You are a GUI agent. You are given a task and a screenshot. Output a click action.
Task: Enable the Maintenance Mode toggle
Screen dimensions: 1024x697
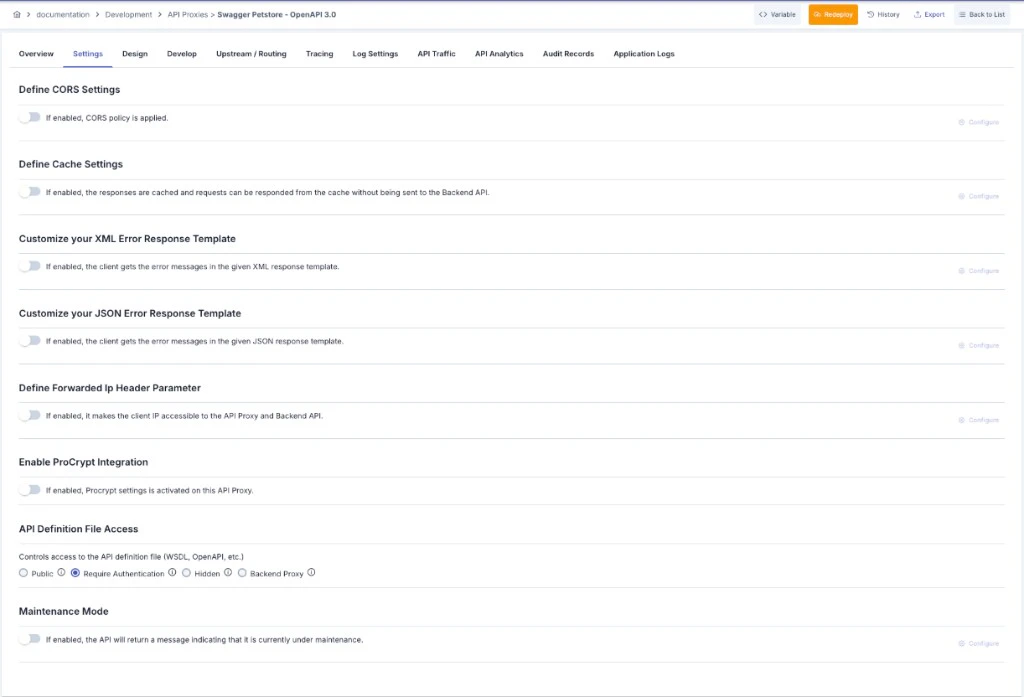point(27,639)
